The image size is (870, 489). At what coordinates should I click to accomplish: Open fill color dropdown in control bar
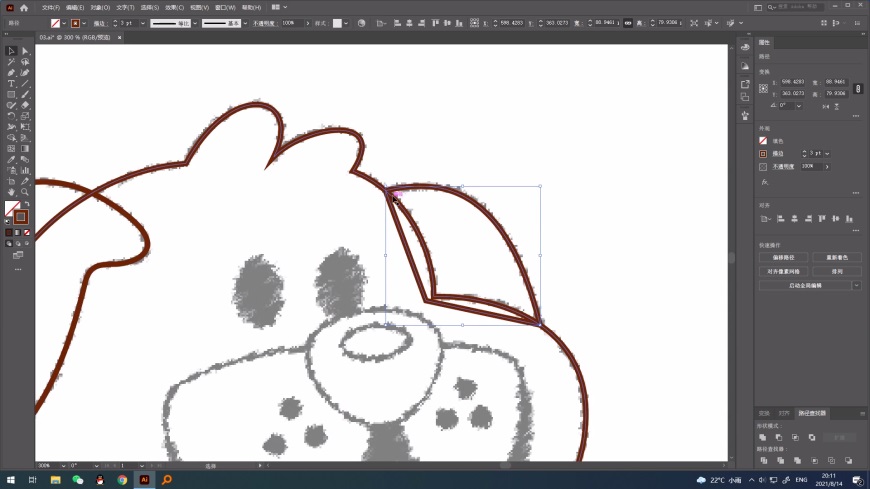coord(64,23)
